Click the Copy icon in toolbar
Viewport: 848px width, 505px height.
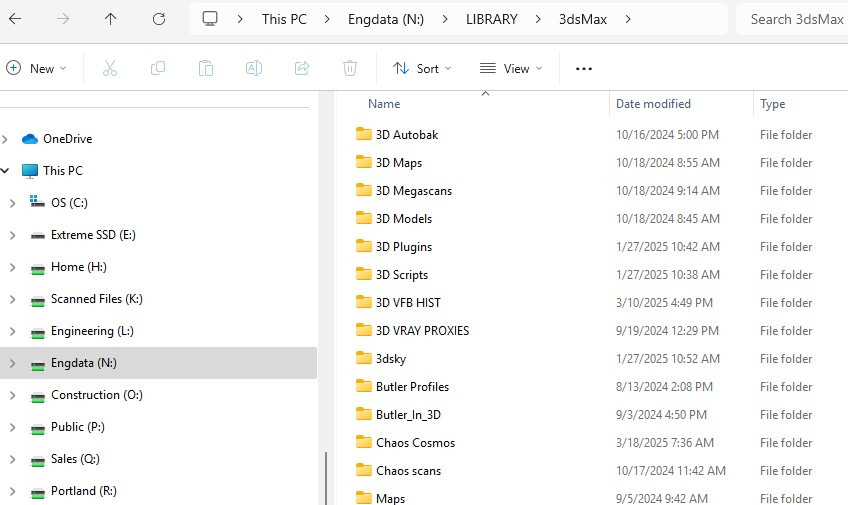tap(158, 68)
